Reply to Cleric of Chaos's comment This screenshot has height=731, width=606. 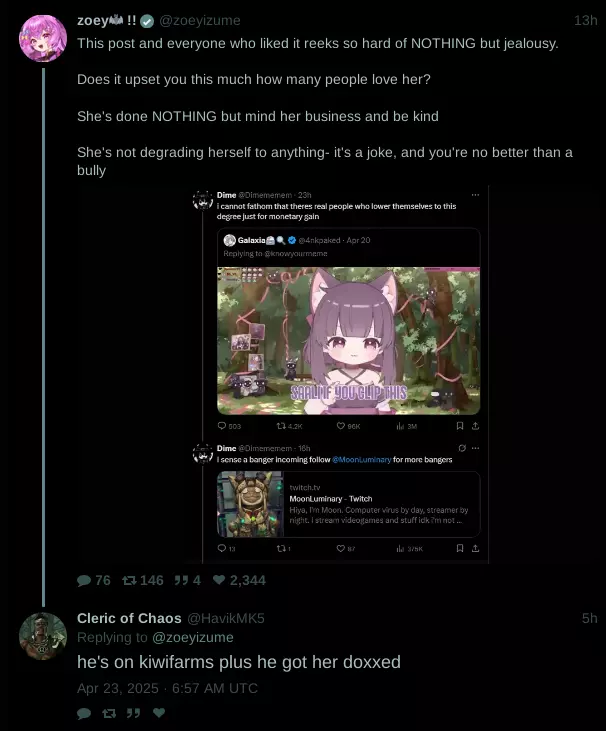tap(84, 713)
